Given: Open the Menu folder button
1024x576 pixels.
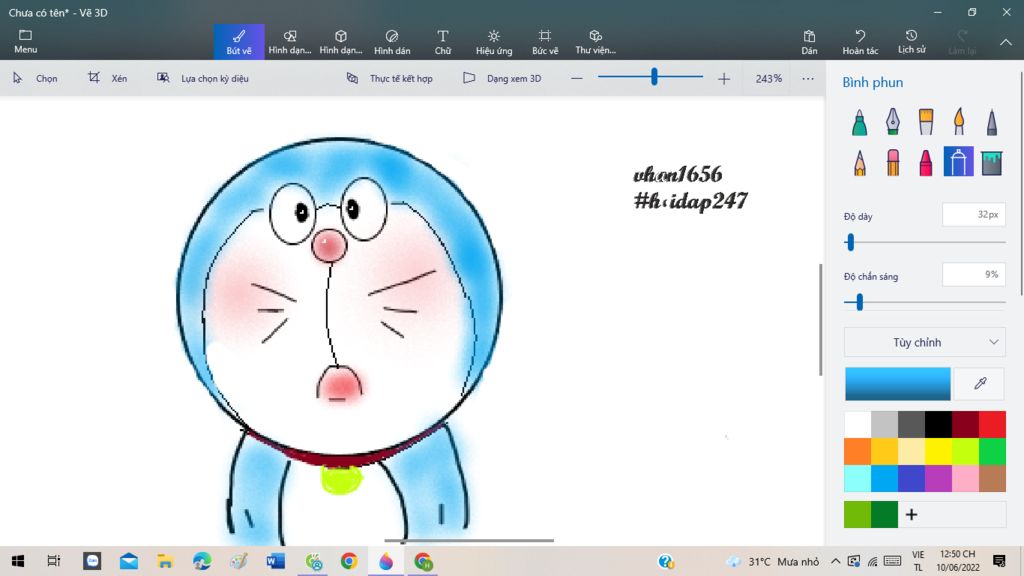Looking at the screenshot, I should (25, 41).
